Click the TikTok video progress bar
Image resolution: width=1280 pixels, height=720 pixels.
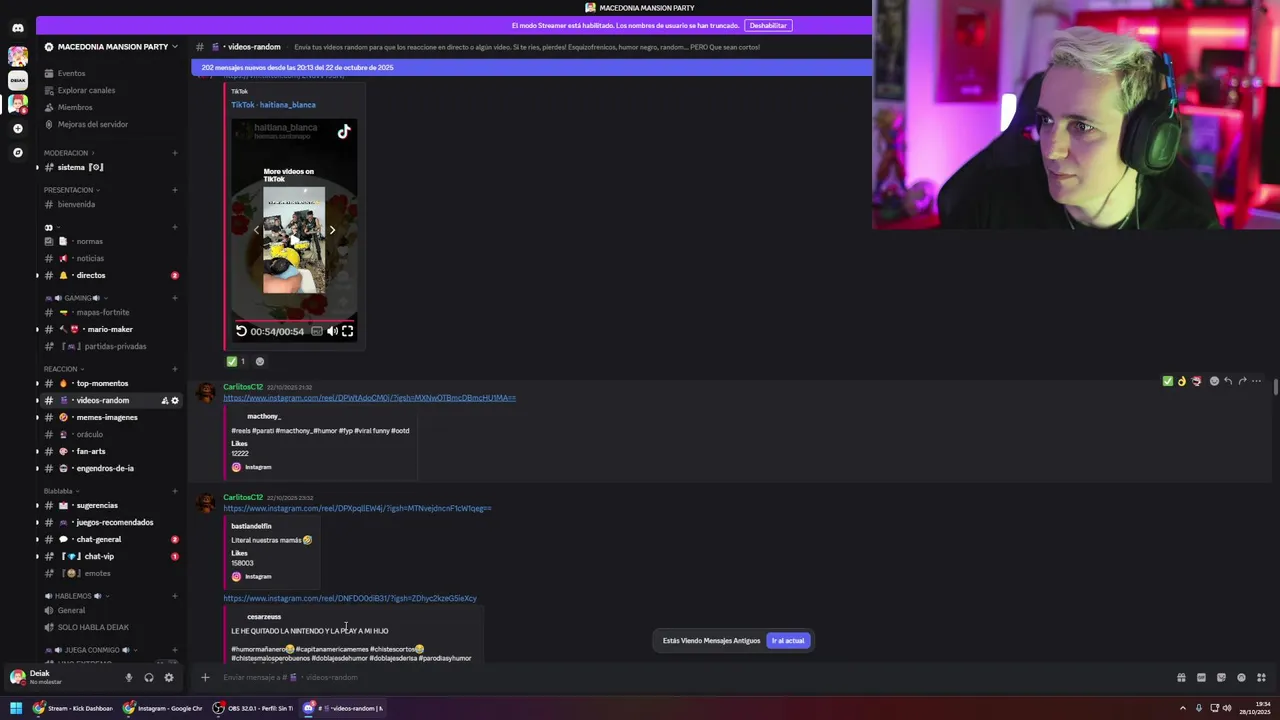click(294, 321)
